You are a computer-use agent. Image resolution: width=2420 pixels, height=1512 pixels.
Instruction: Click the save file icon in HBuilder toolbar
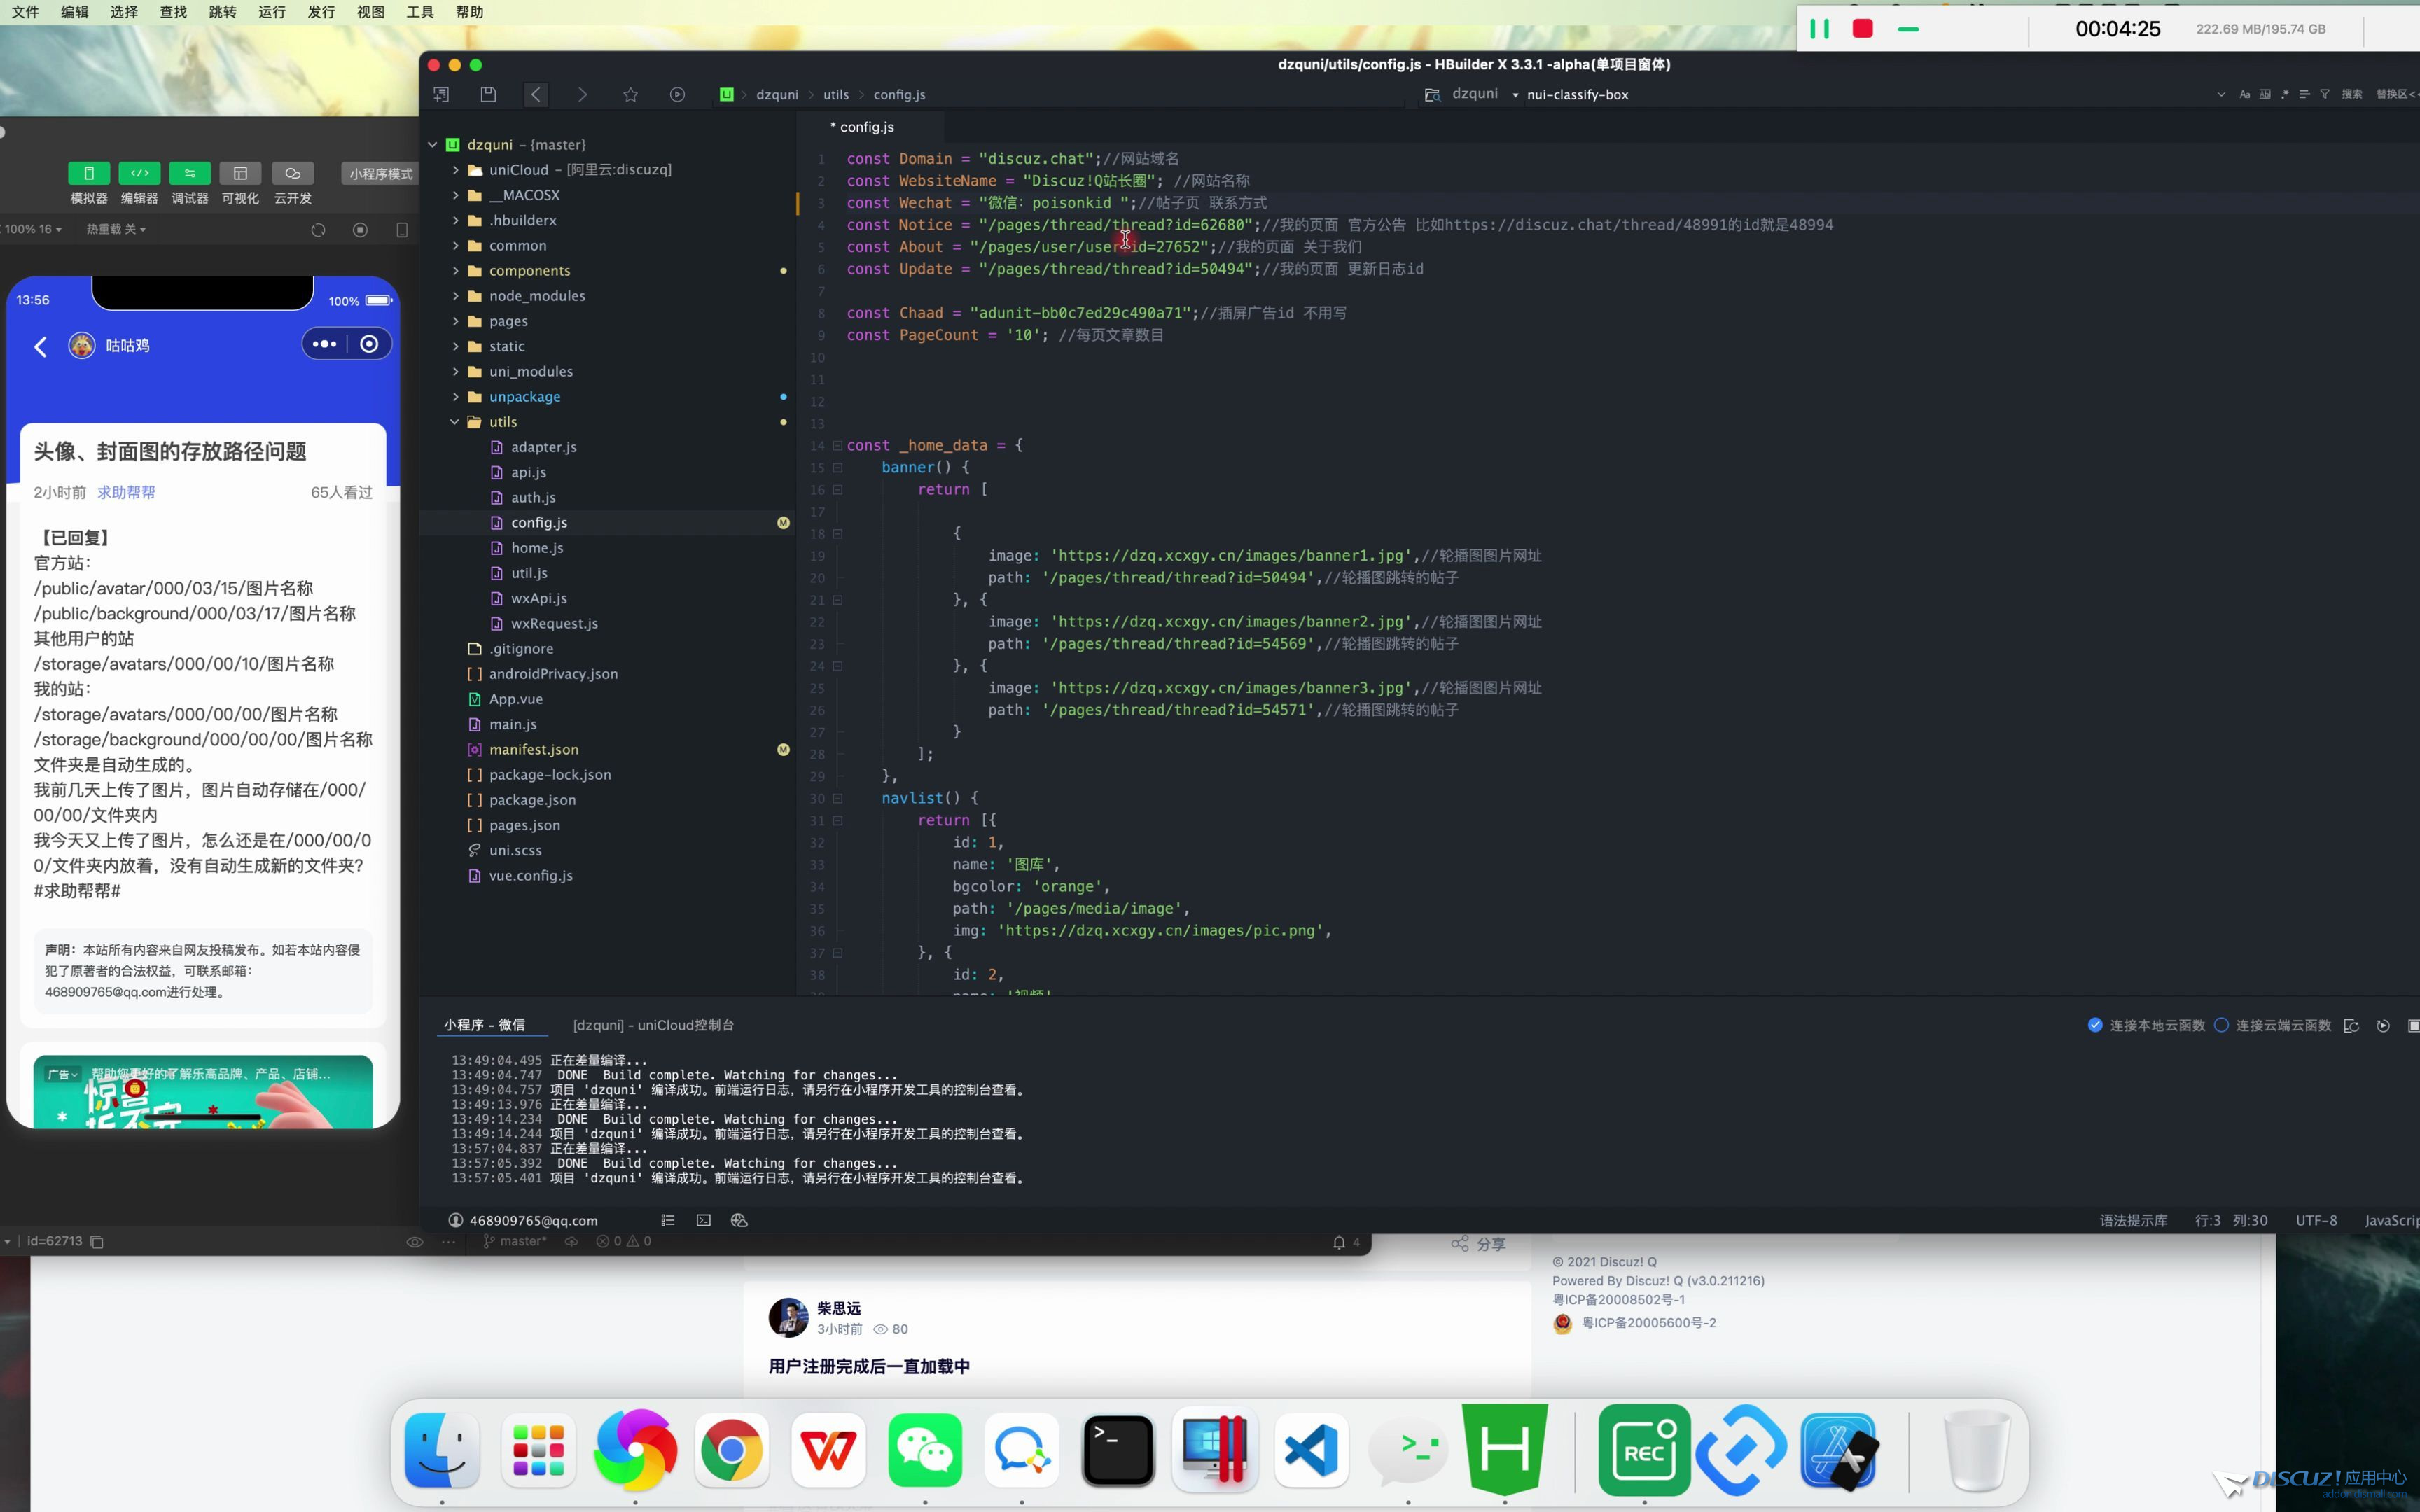tap(488, 94)
